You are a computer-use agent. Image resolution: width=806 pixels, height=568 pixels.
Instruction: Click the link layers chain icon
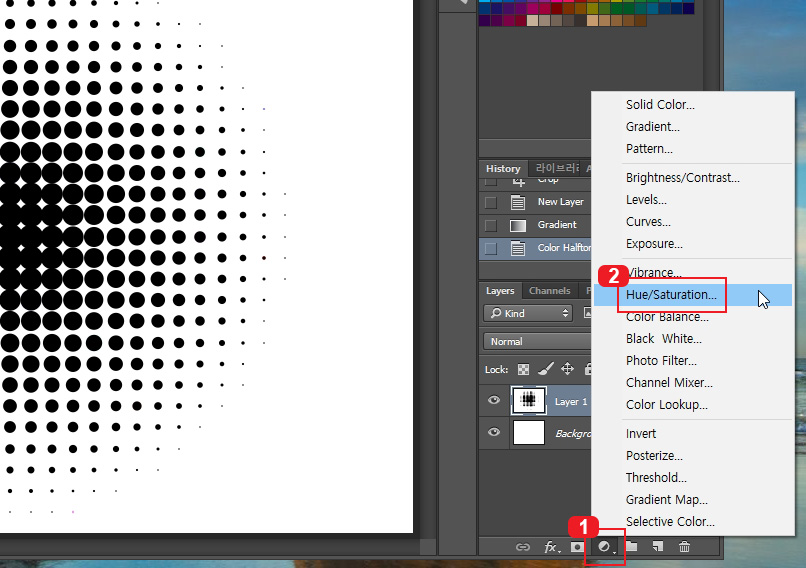pos(522,547)
